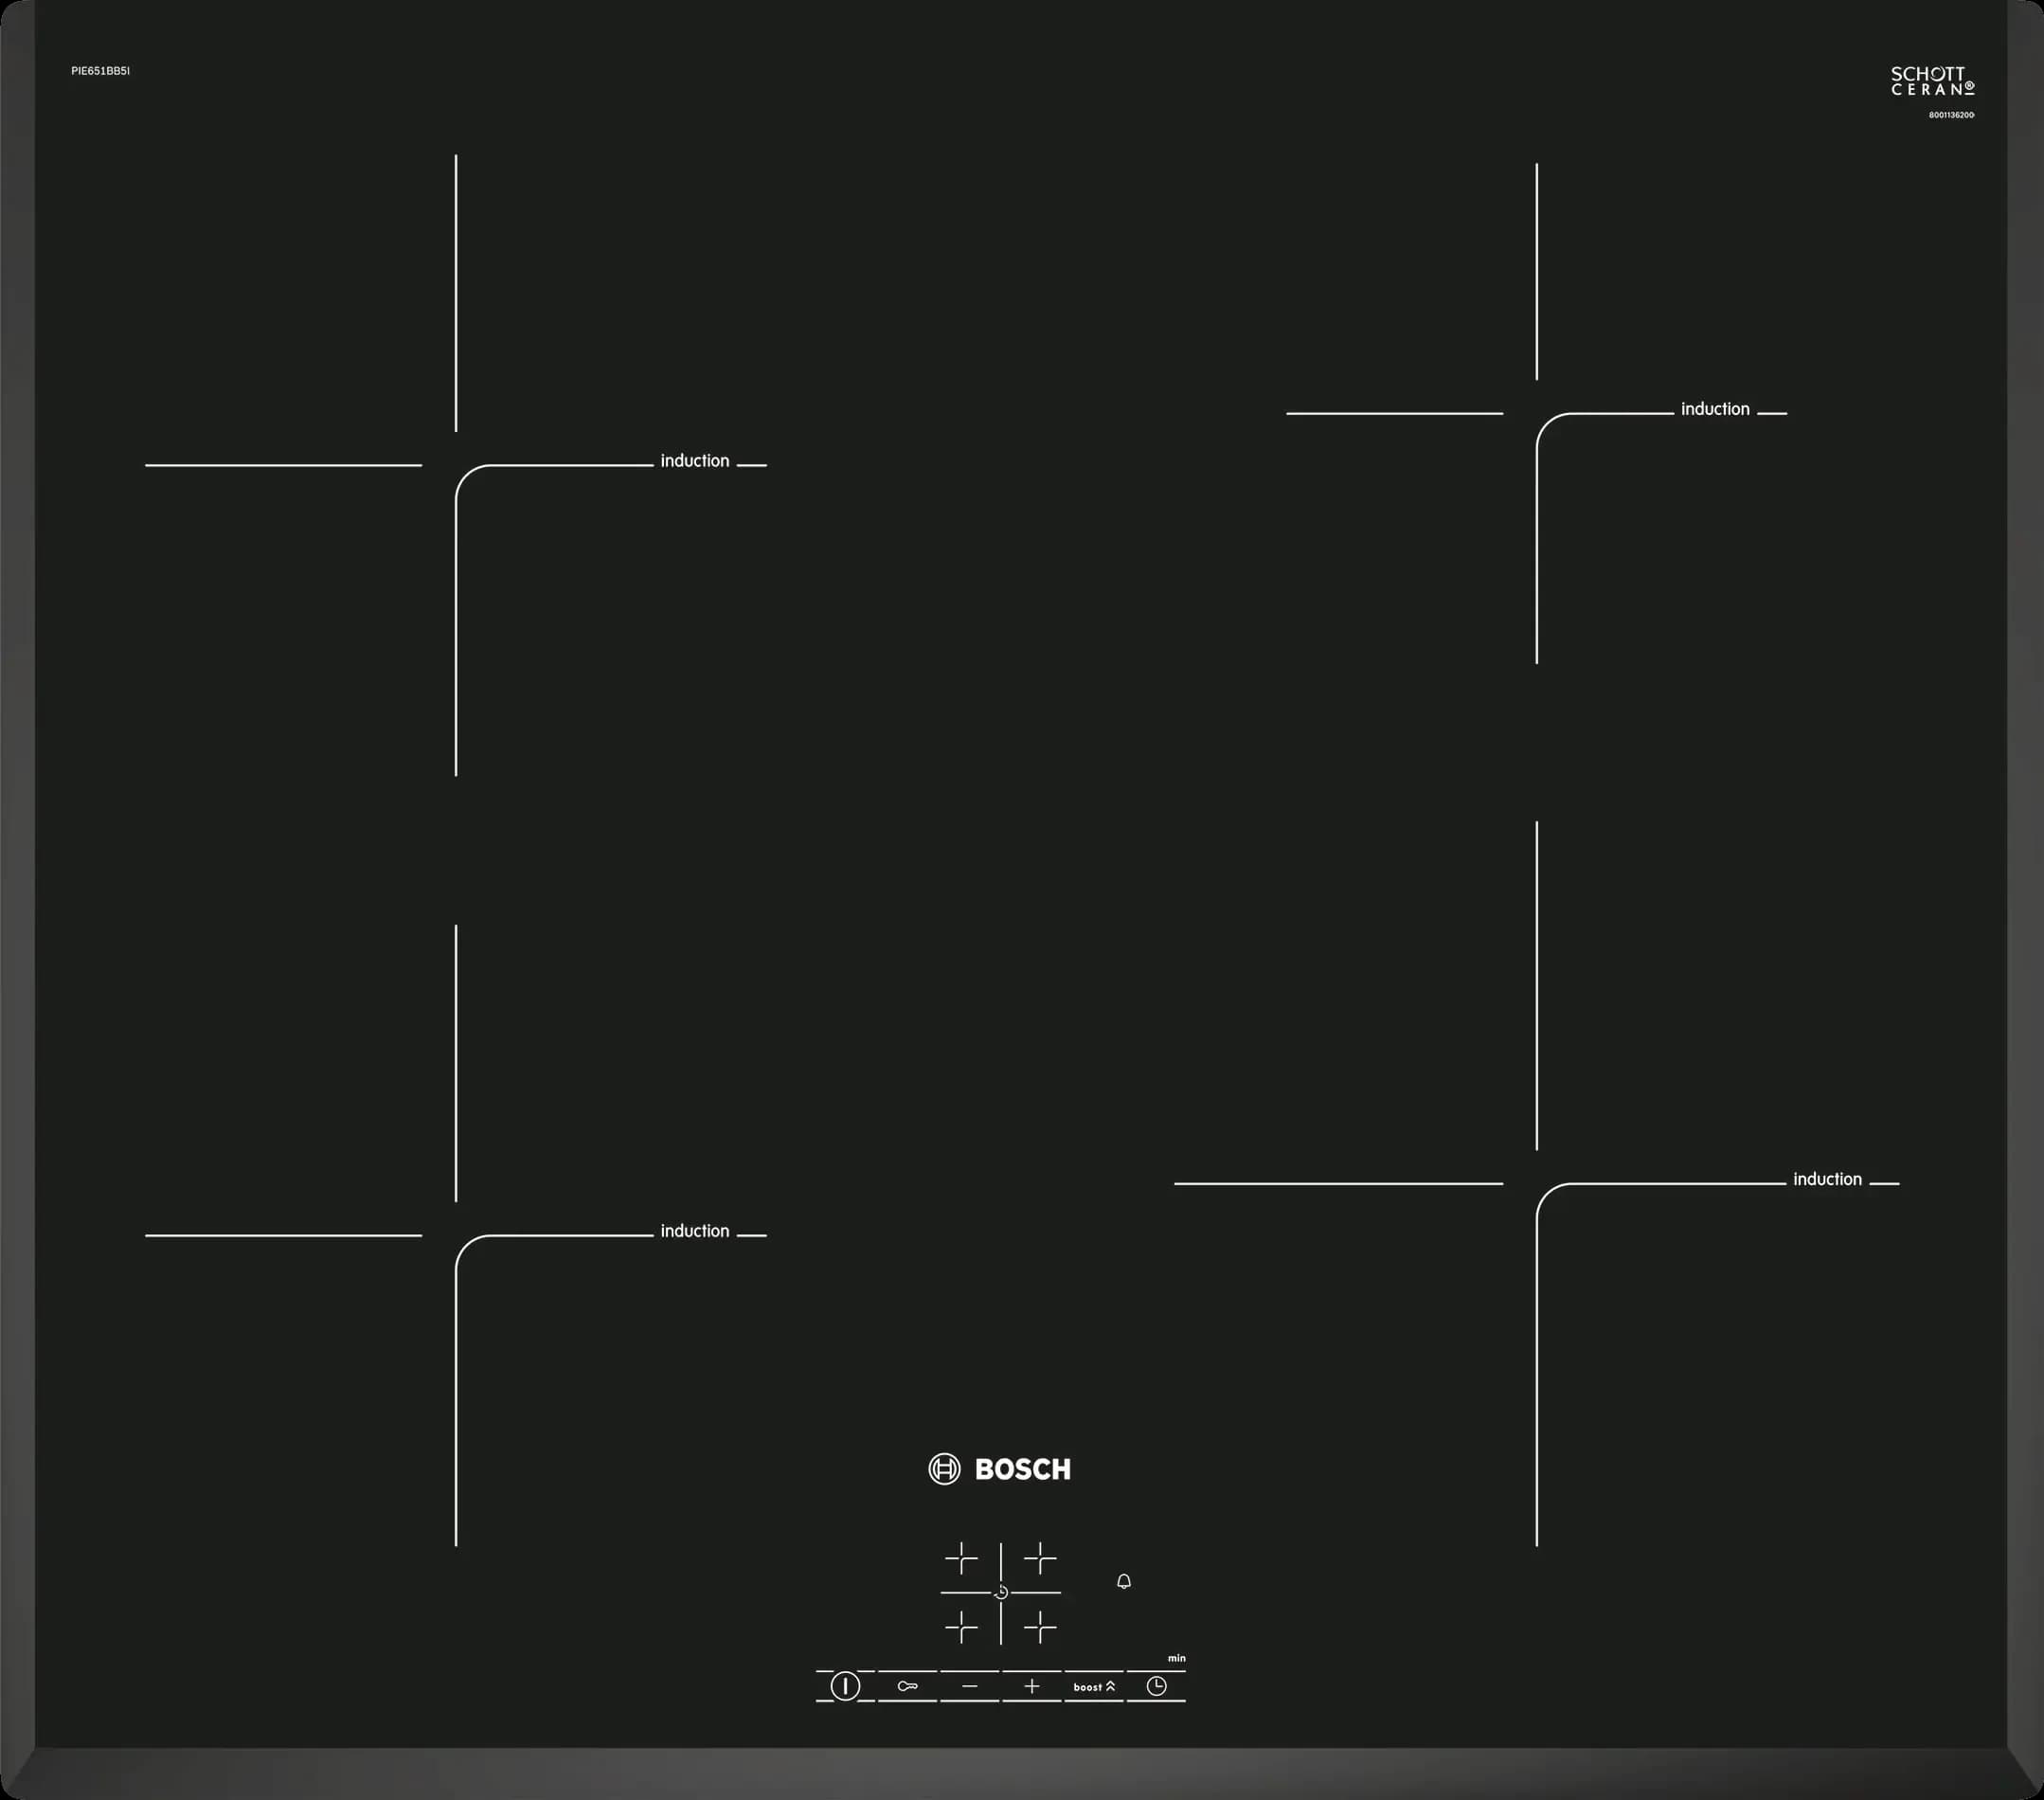Click the Schott Ceran logo
This screenshot has height=1800, width=2044.
(x=1931, y=82)
